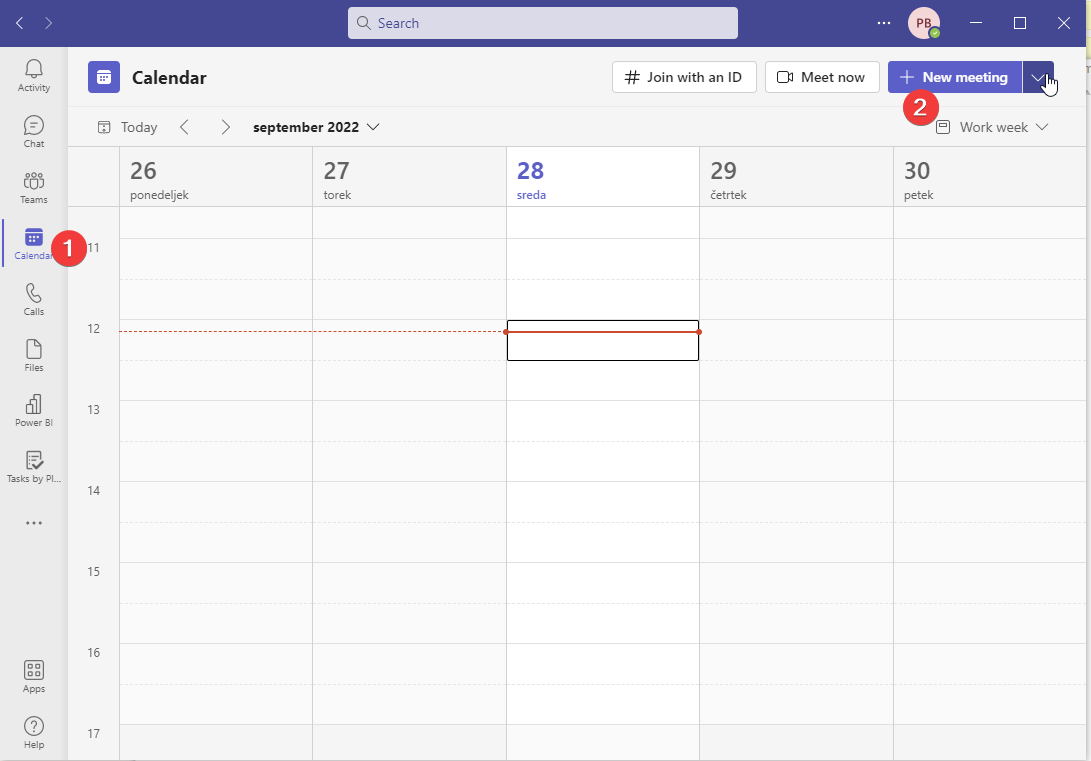Open Tasks by Planner app
Image resolution: width=1091 pixels, height=761 pixels.
(34, 466)
